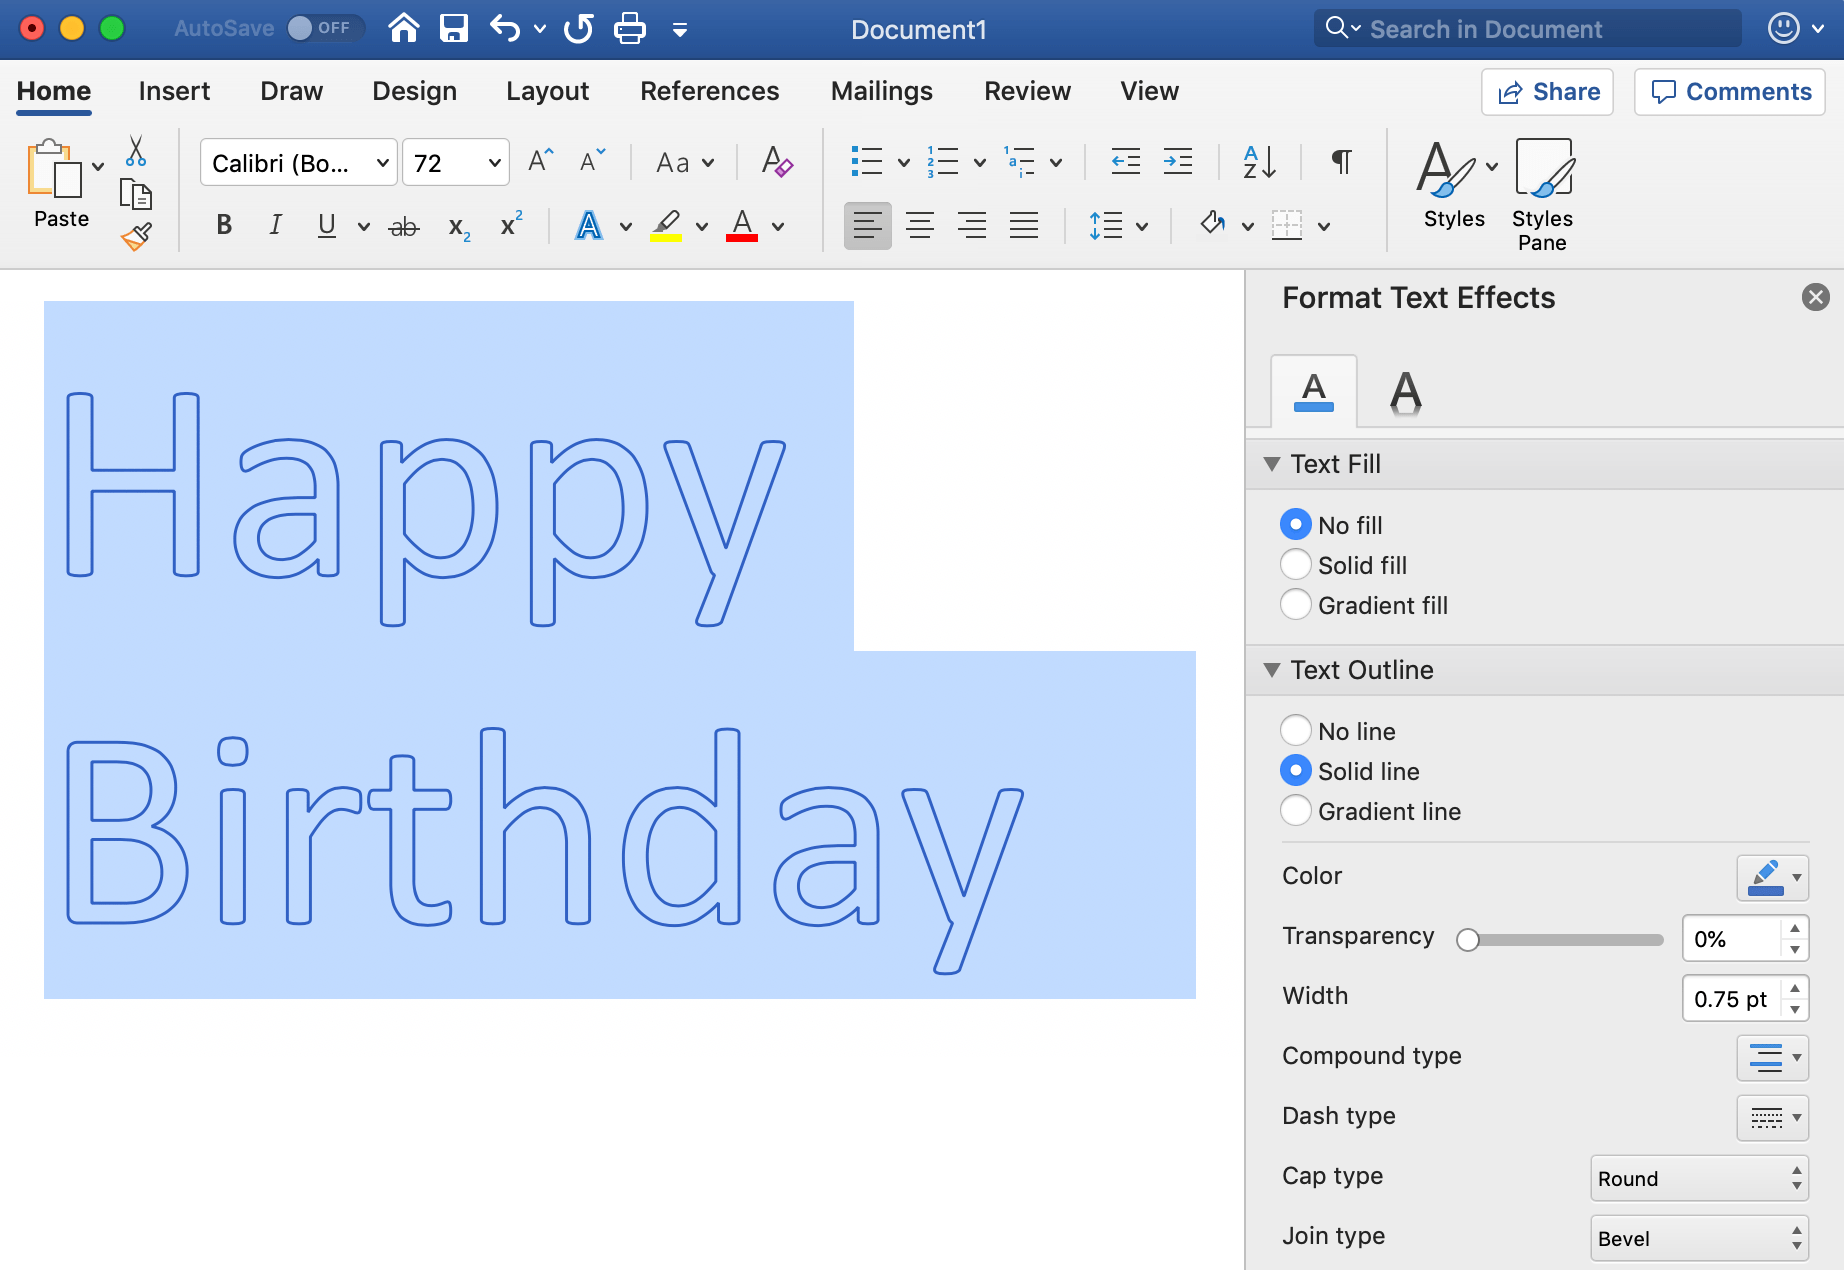Open the Styles Pane
Viewport: 1844px width, 1270px height.
tap(1541, 190)
